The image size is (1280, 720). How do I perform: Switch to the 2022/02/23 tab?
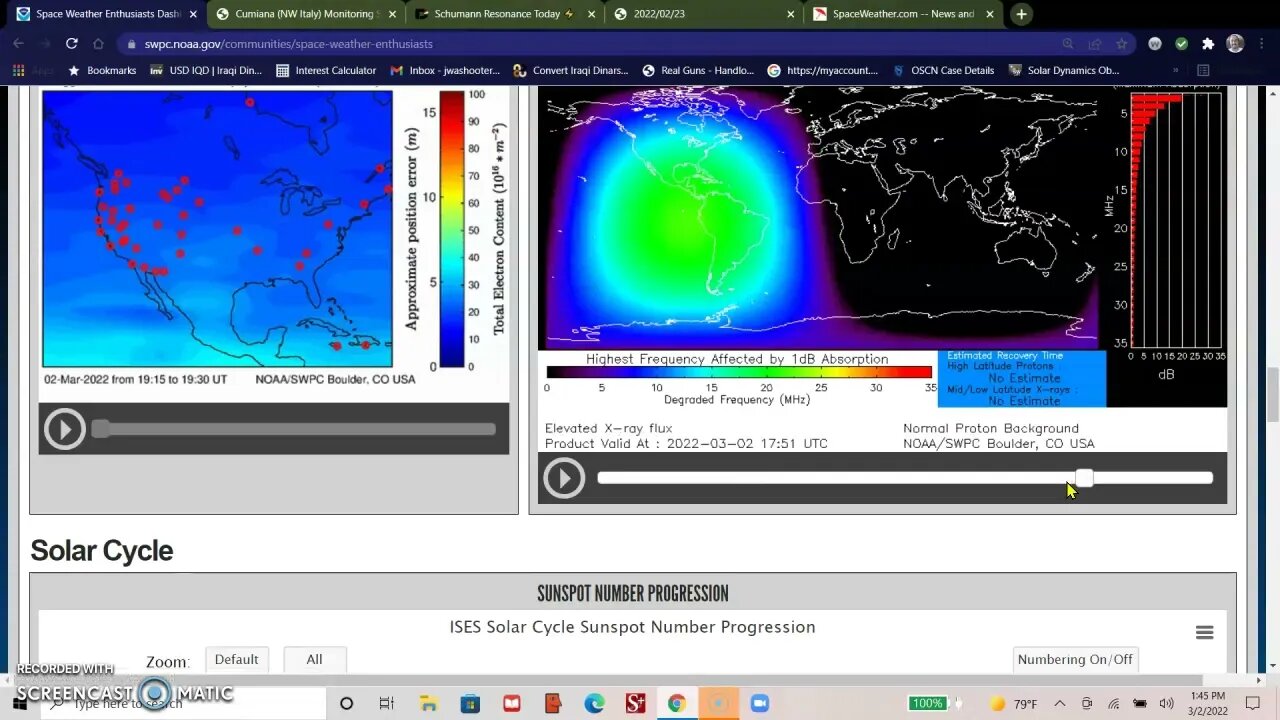(704, 14)
